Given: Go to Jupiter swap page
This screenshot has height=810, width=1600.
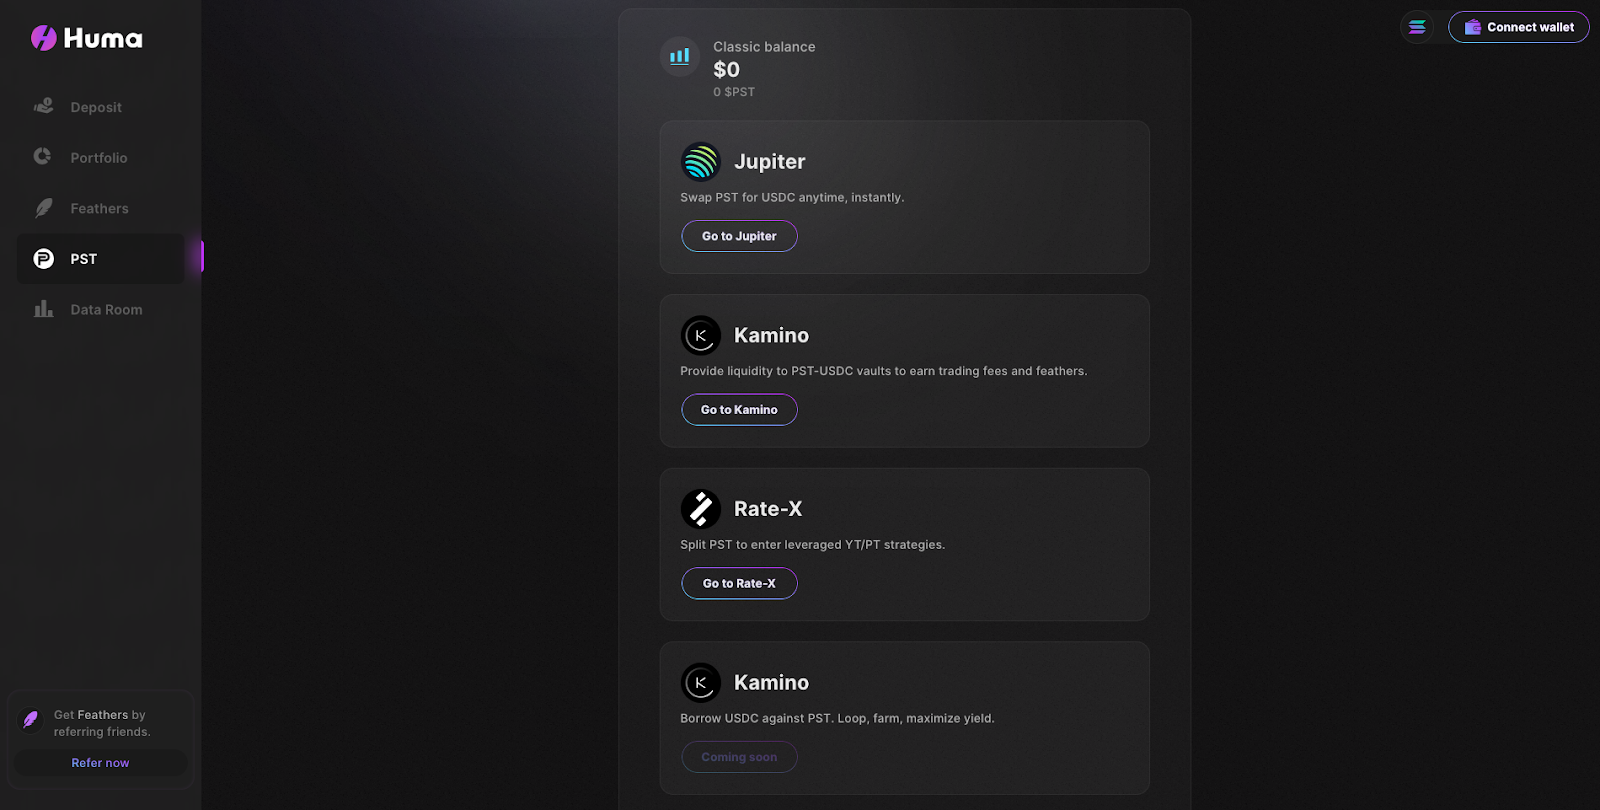Looking at the screenshot, I should pos(739,236).
